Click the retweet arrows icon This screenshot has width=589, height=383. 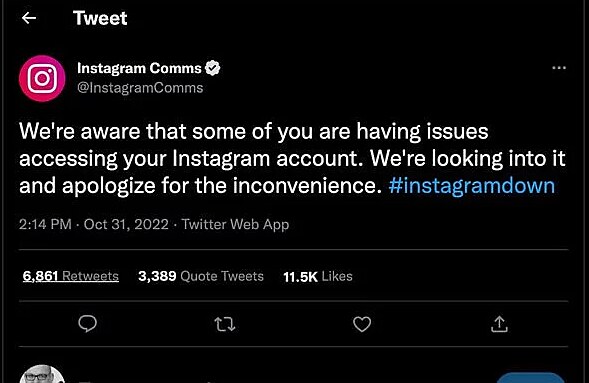(x=225, y=324)
